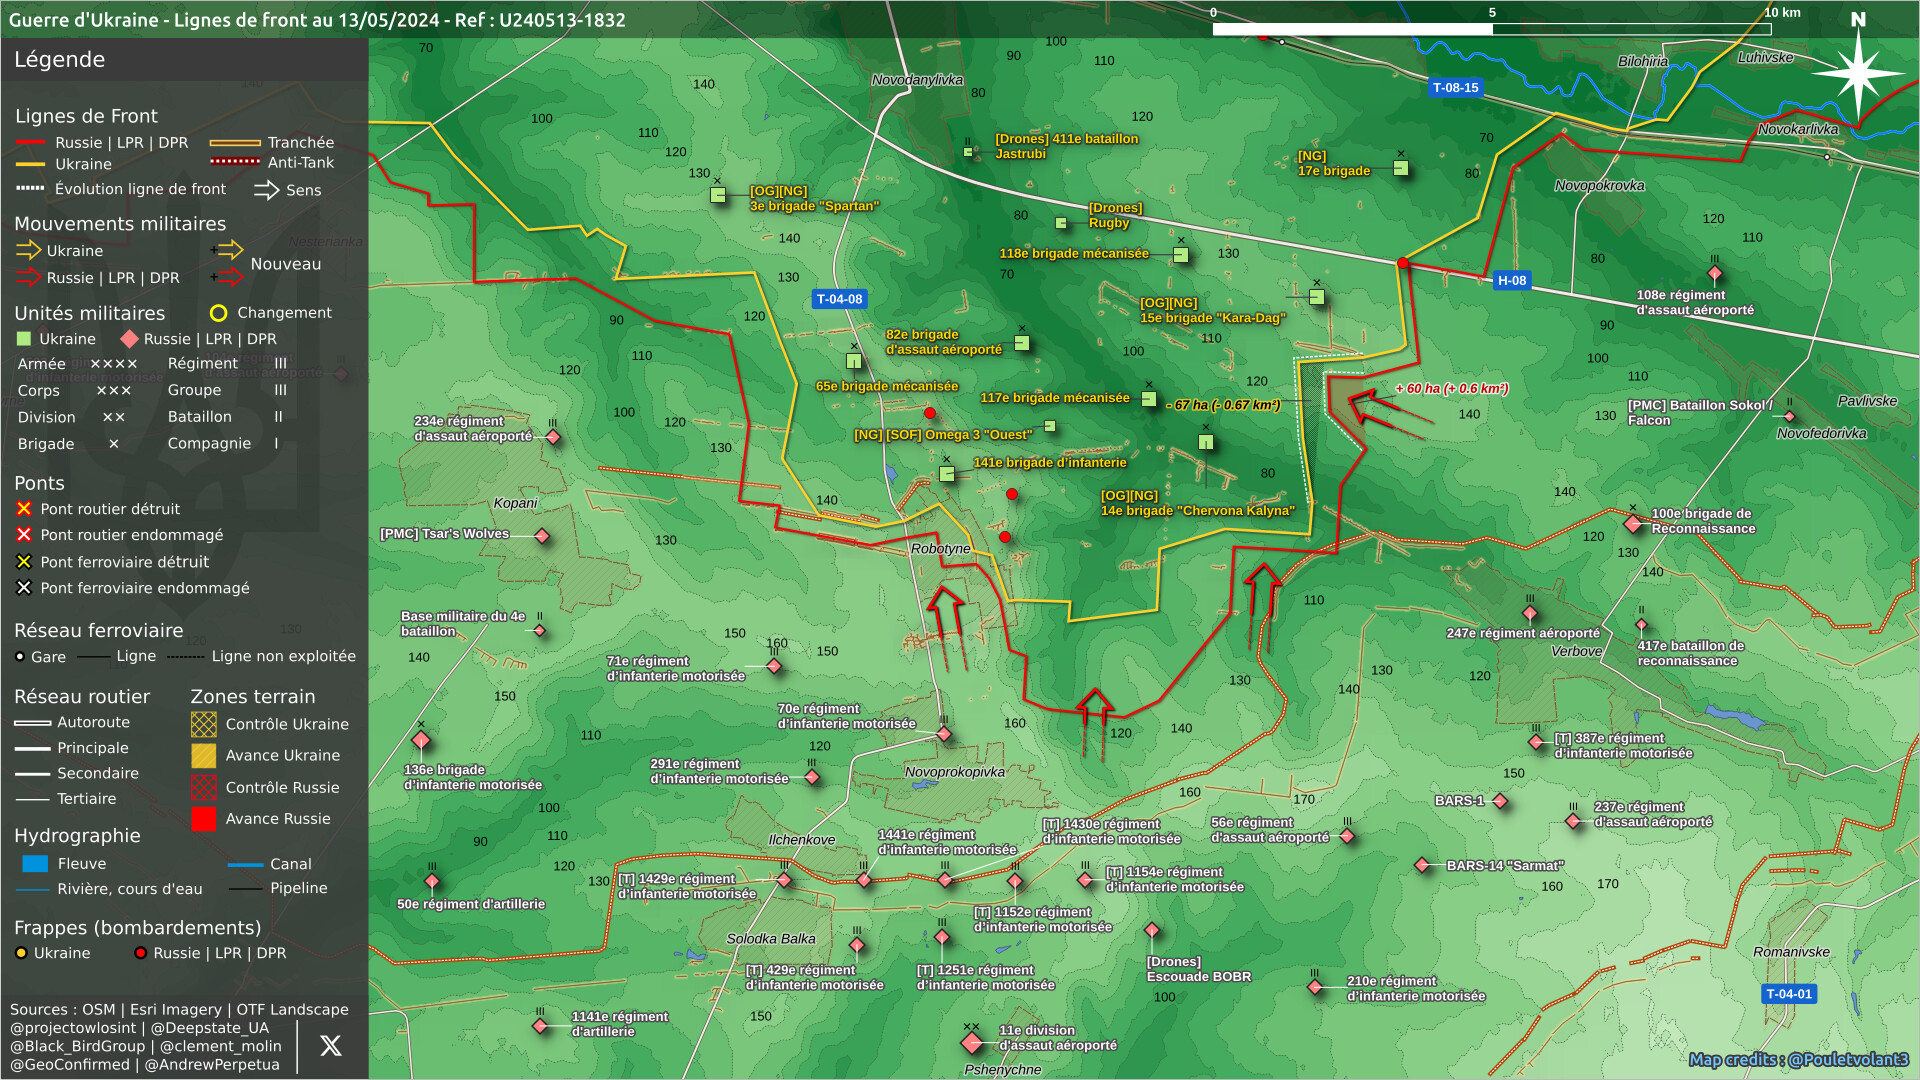Image resolution: width=1920 pixels, height=1080 pixels.
Task: Click the yellow Changement circle in legend
Action: 218,313
